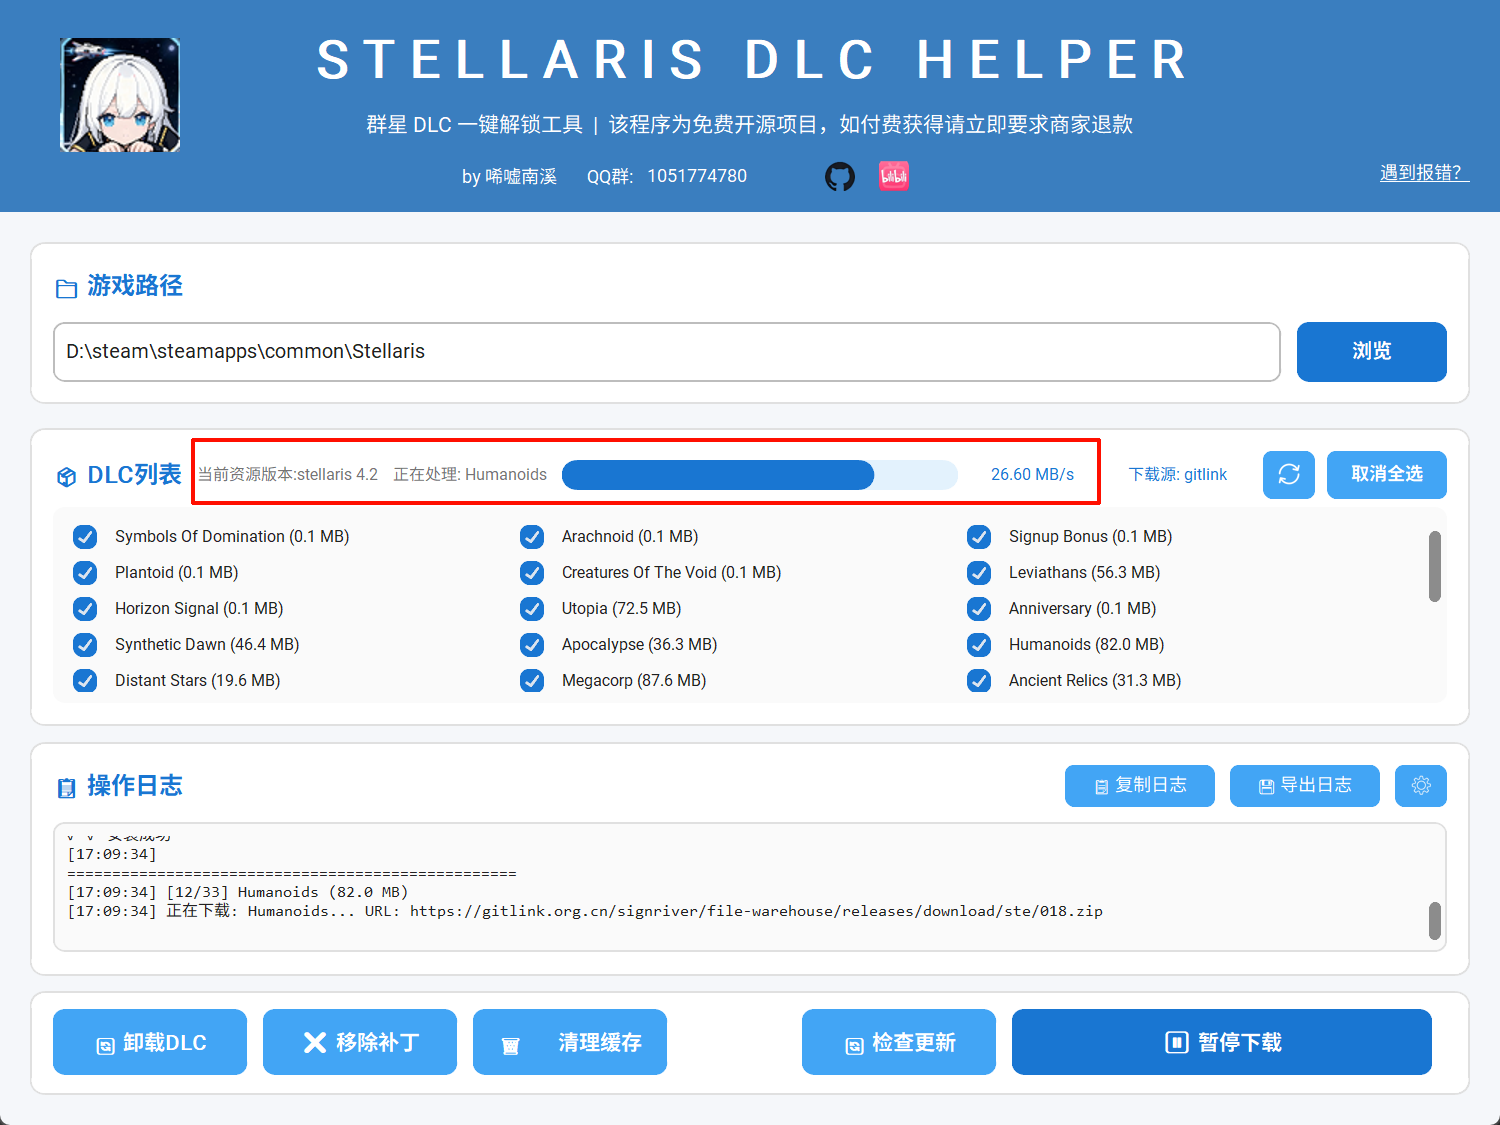Open the GitHub repository icon
1500x1125 pixels.
tap(840, 177)
